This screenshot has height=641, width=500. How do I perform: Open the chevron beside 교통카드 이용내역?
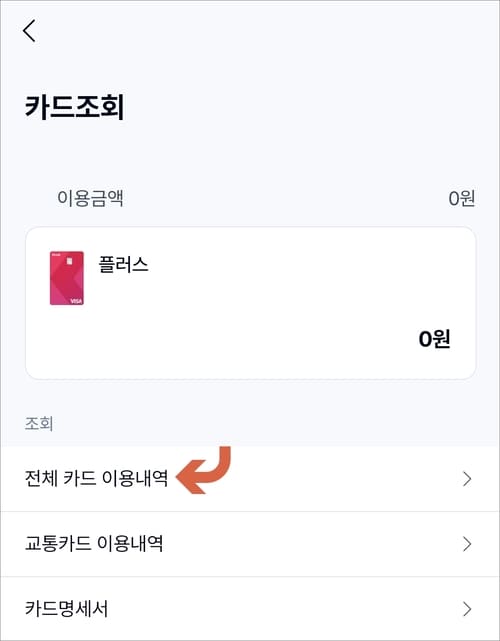click(x=467, y=544)
